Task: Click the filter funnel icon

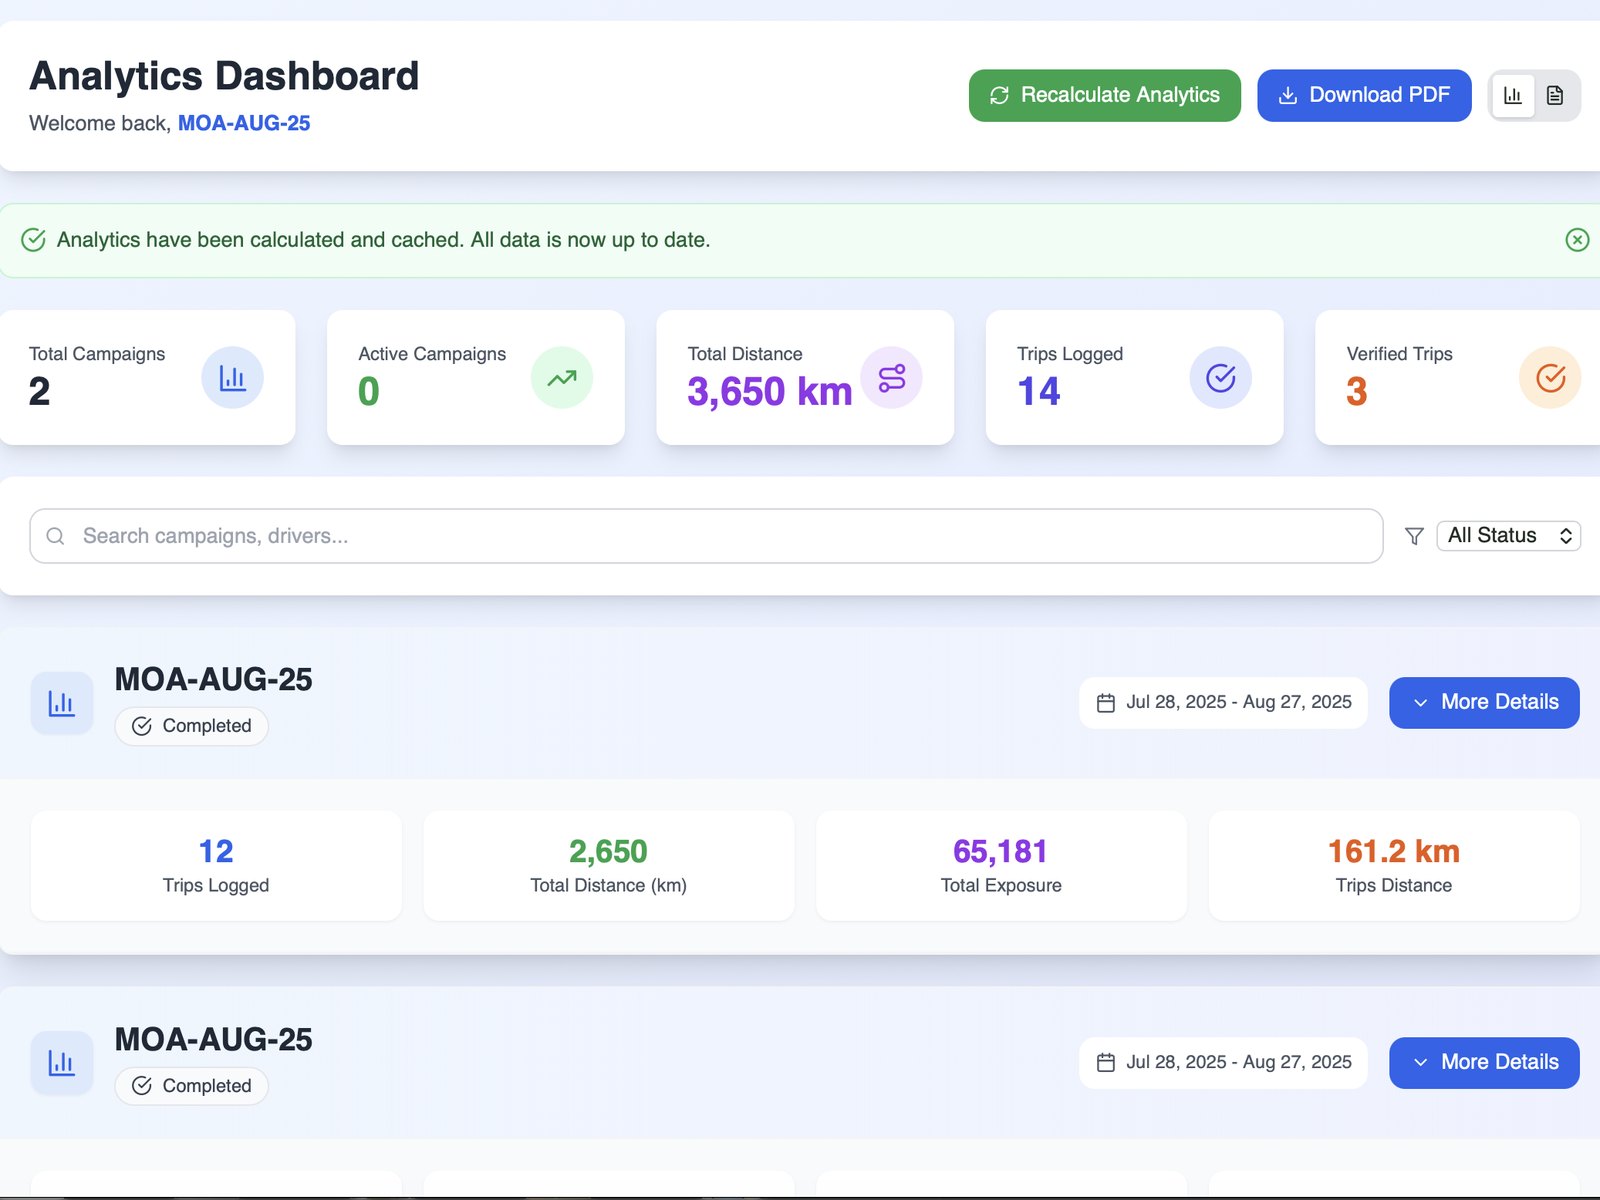Action: point(1414,536)
